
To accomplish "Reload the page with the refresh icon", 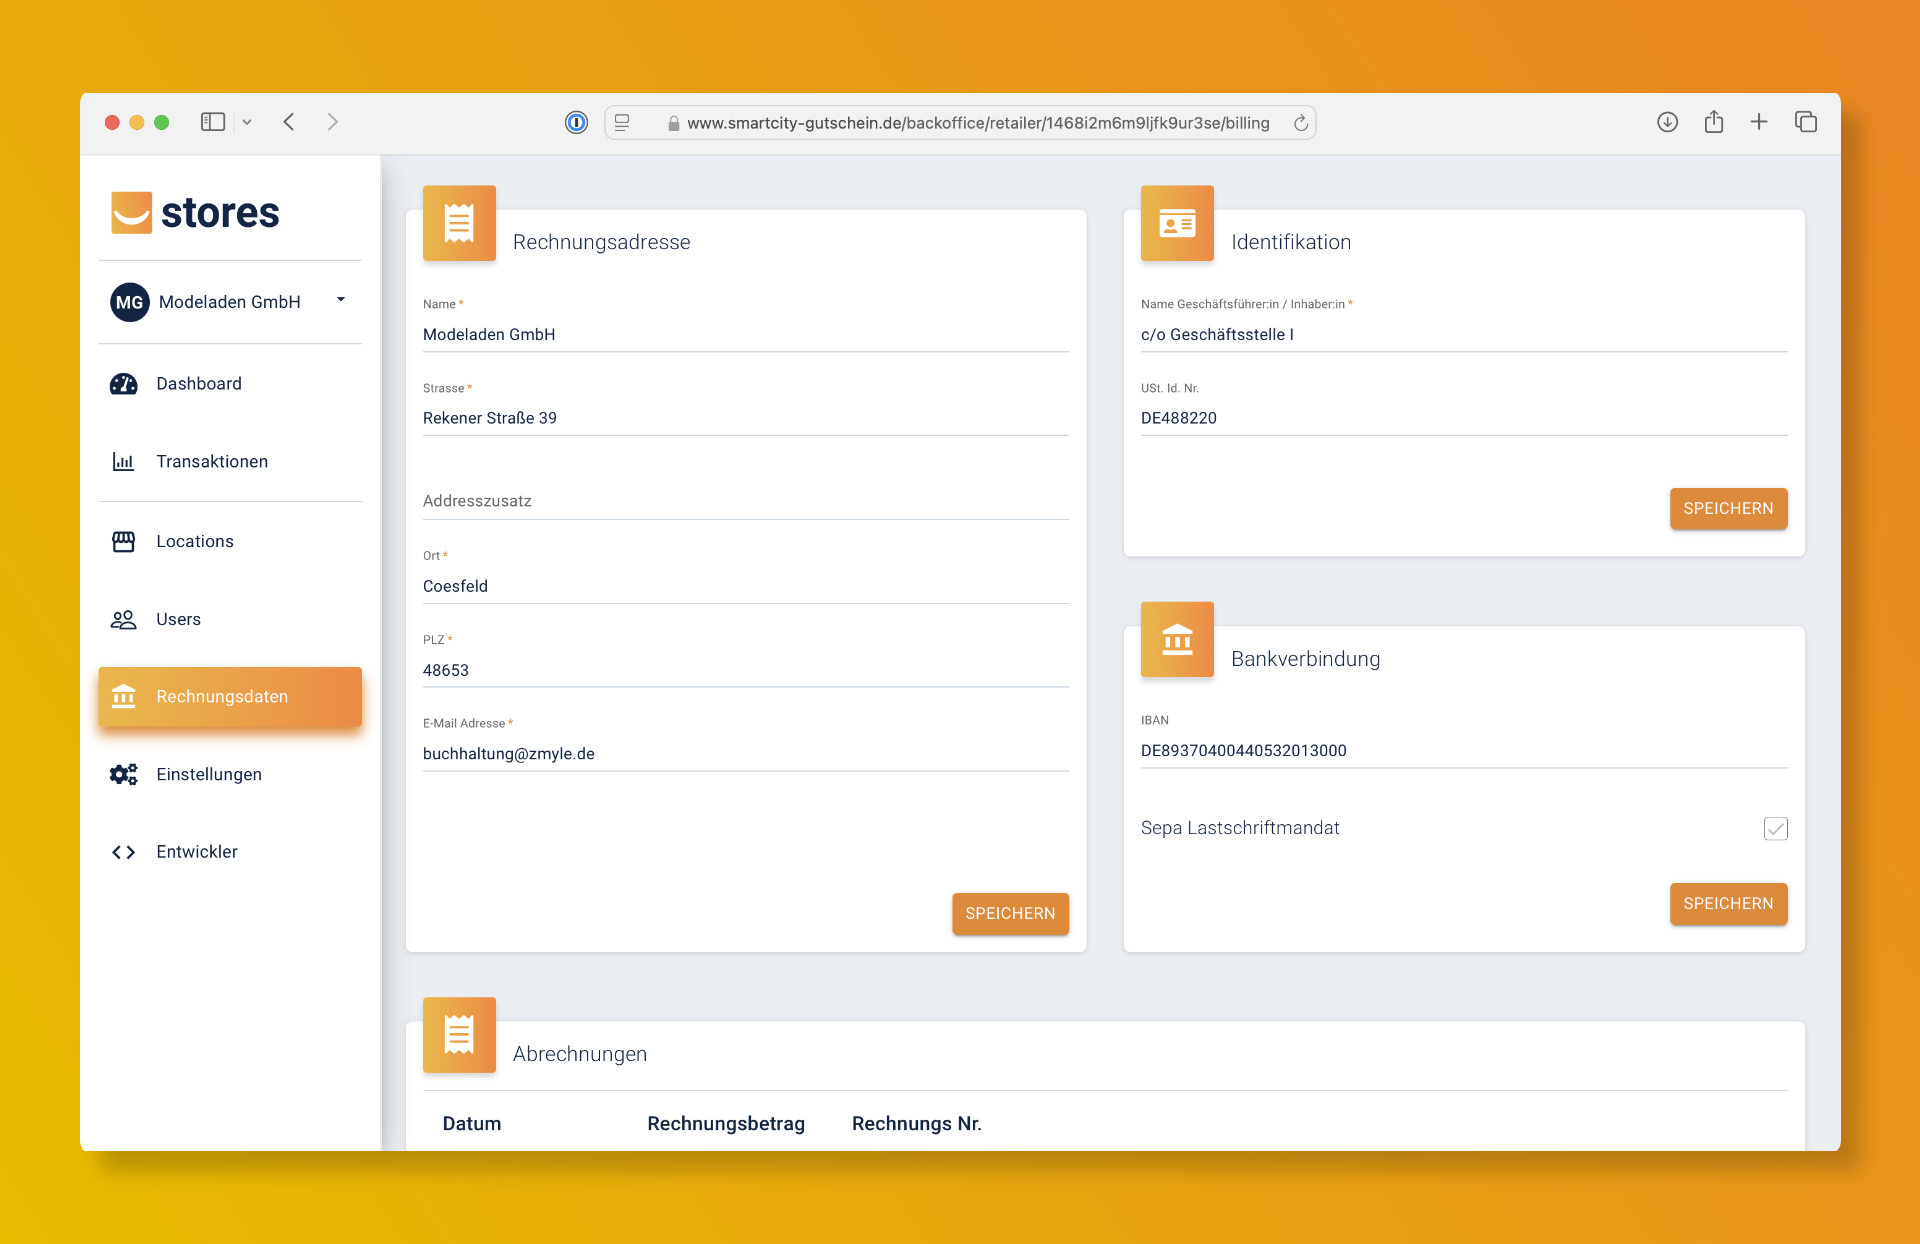I will pyautogui.click(x=1300, y=123).
